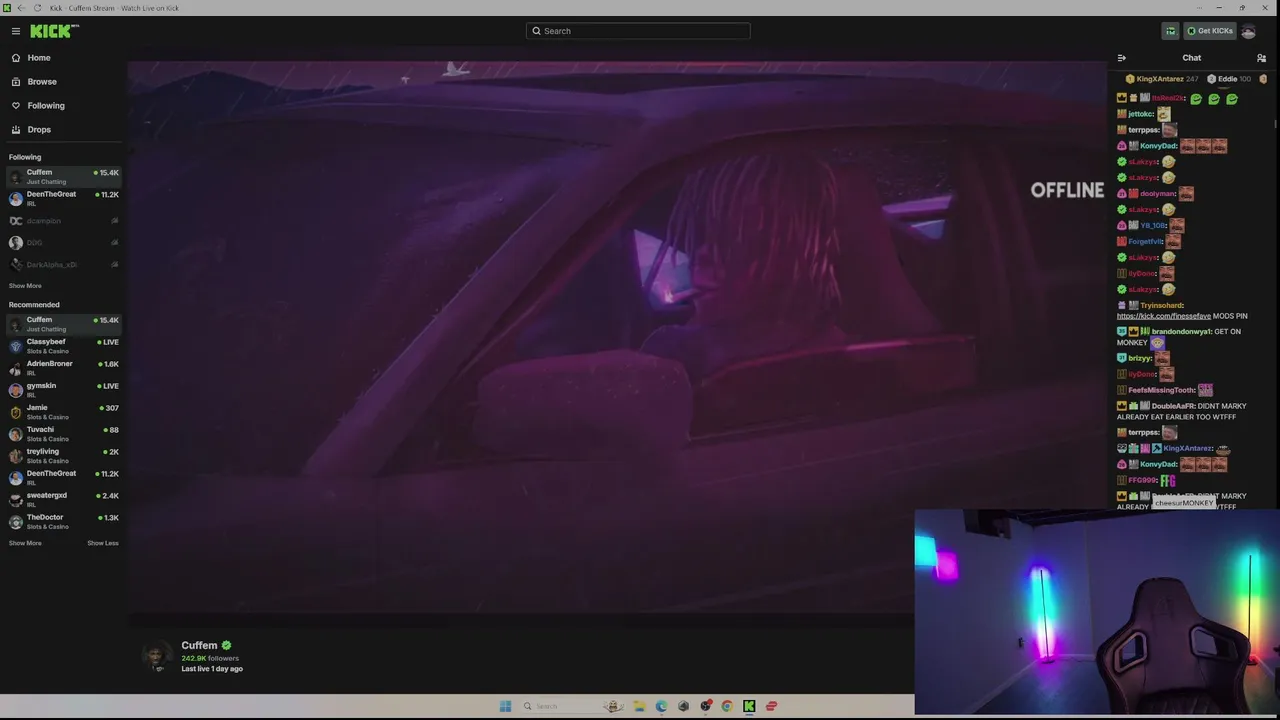The width and height of the screenshot is (1280, 720).
Task: Click the offline stream video player
Action: tap(617, 336)
